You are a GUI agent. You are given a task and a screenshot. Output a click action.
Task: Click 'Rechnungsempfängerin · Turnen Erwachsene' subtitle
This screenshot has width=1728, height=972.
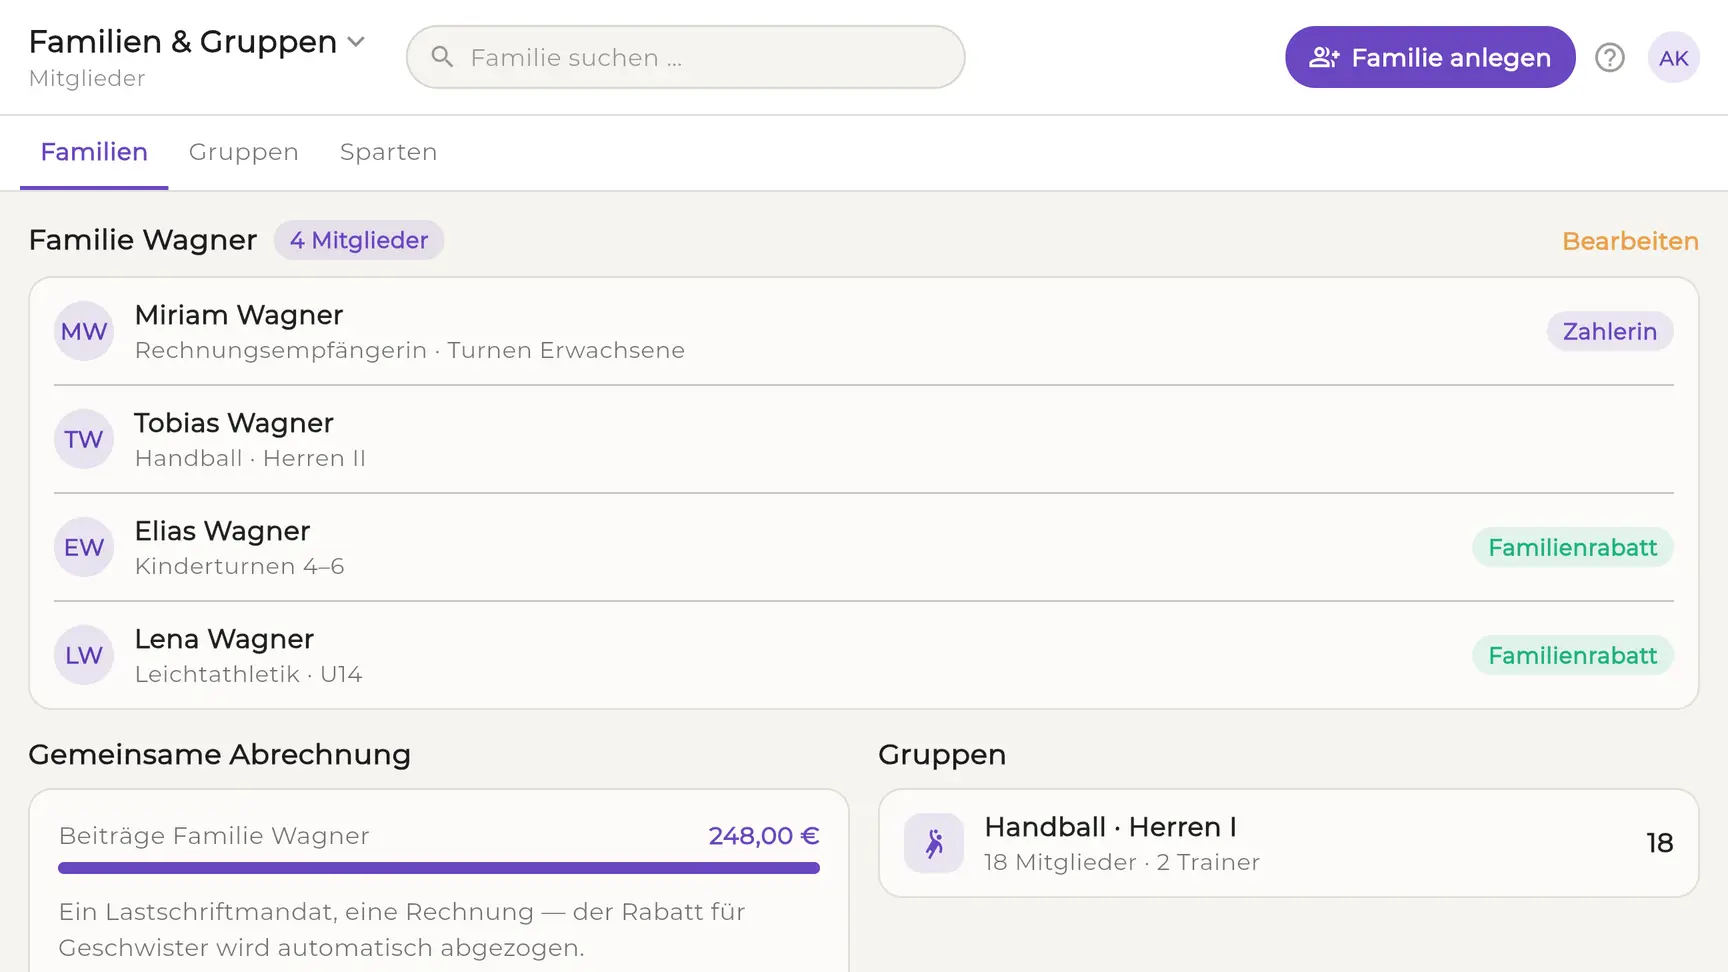coord(410,350)
